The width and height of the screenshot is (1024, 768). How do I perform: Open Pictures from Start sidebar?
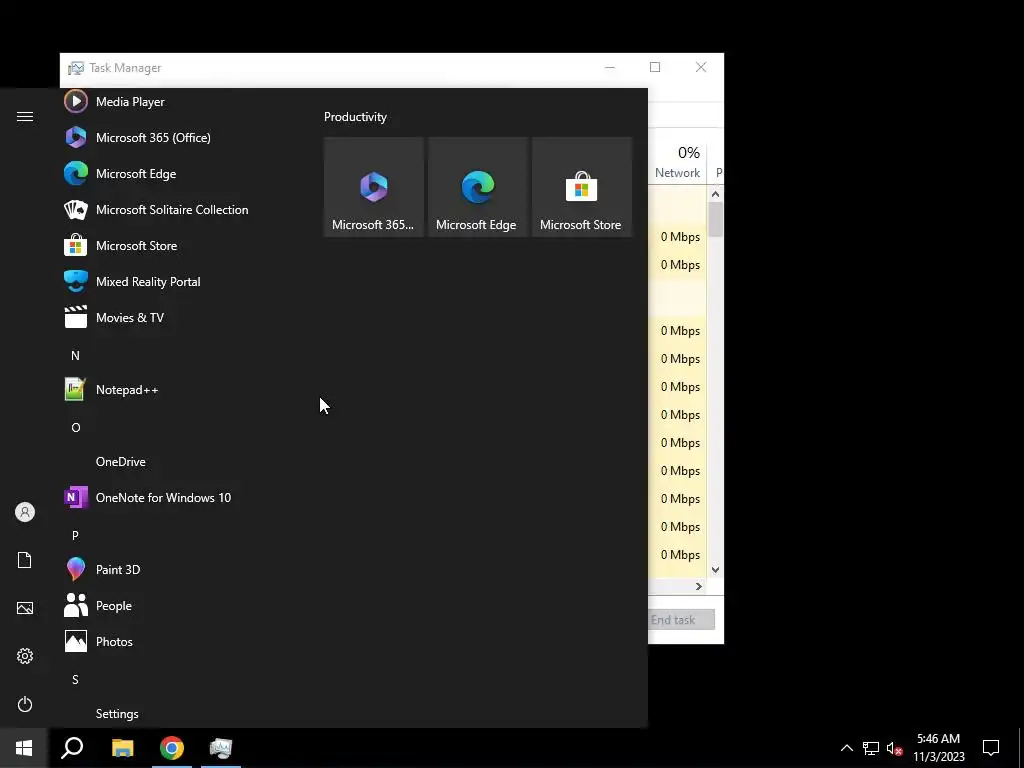pos(25,608)
